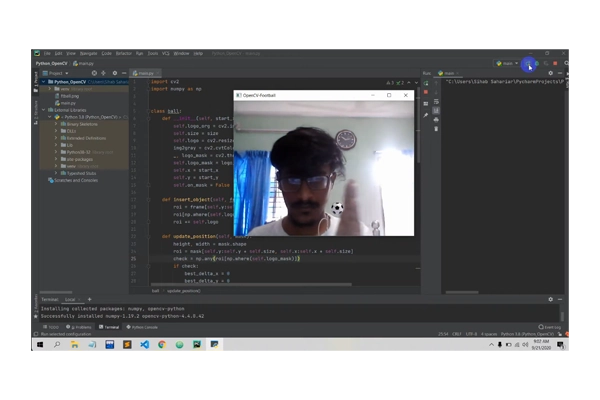Open the Python Console tool window button
Screen dimensions: 600x400
pyautogui.click(x=142, y=327)
